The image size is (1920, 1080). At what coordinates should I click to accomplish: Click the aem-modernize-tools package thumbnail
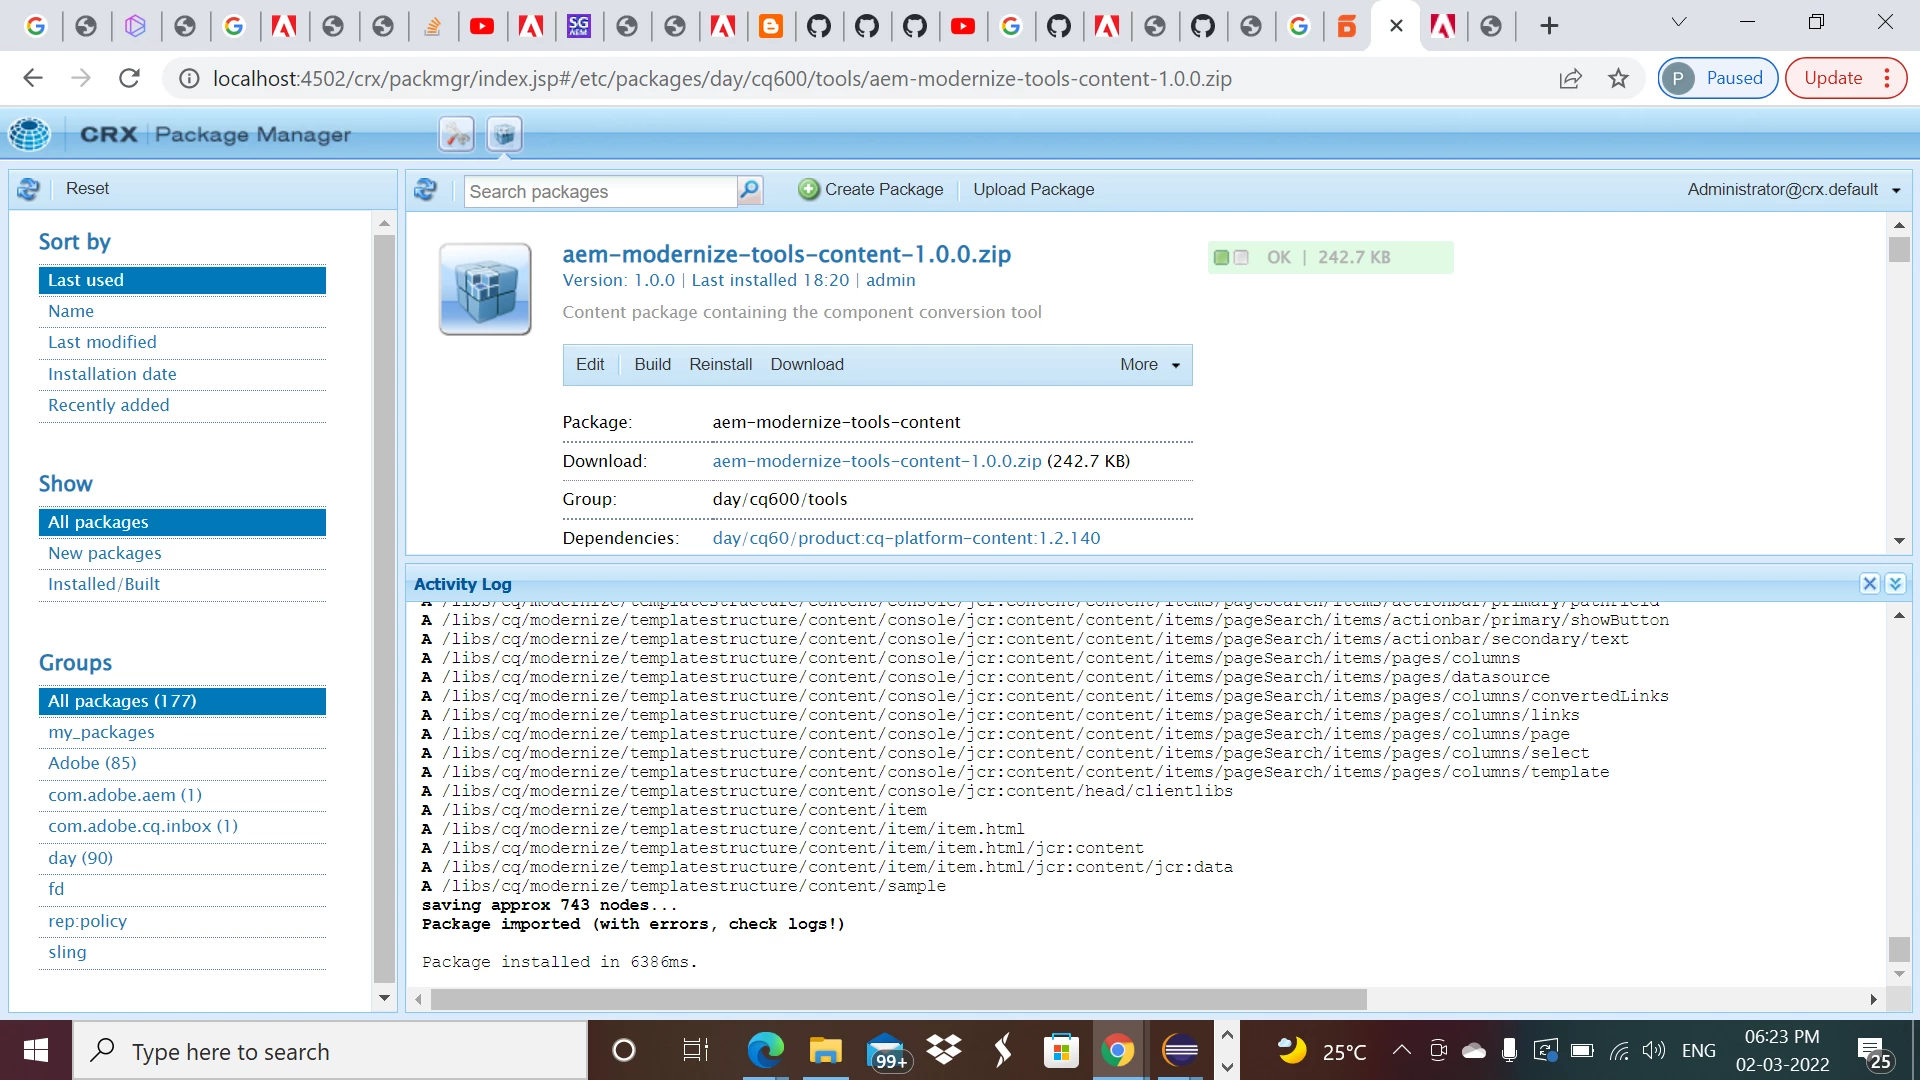point(485,289)
